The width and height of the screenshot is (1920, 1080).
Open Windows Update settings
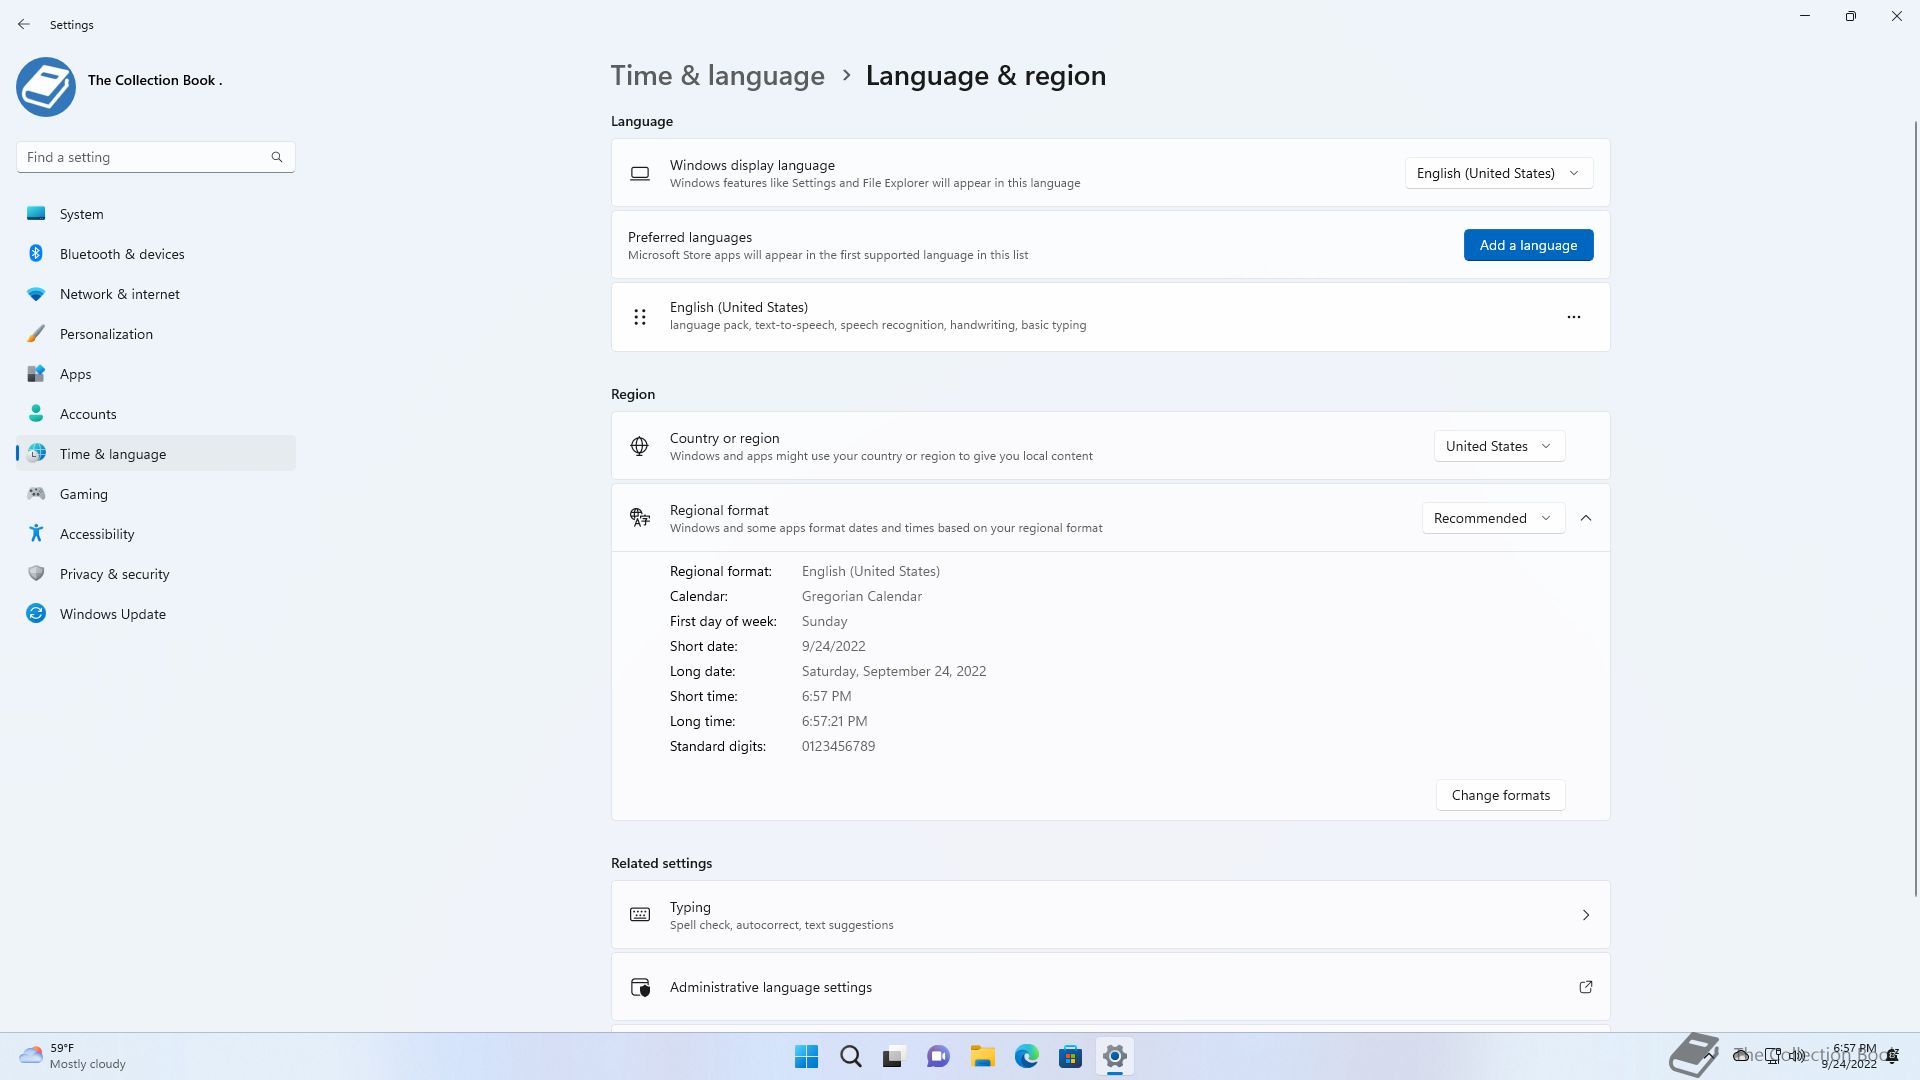click(156, 614)
